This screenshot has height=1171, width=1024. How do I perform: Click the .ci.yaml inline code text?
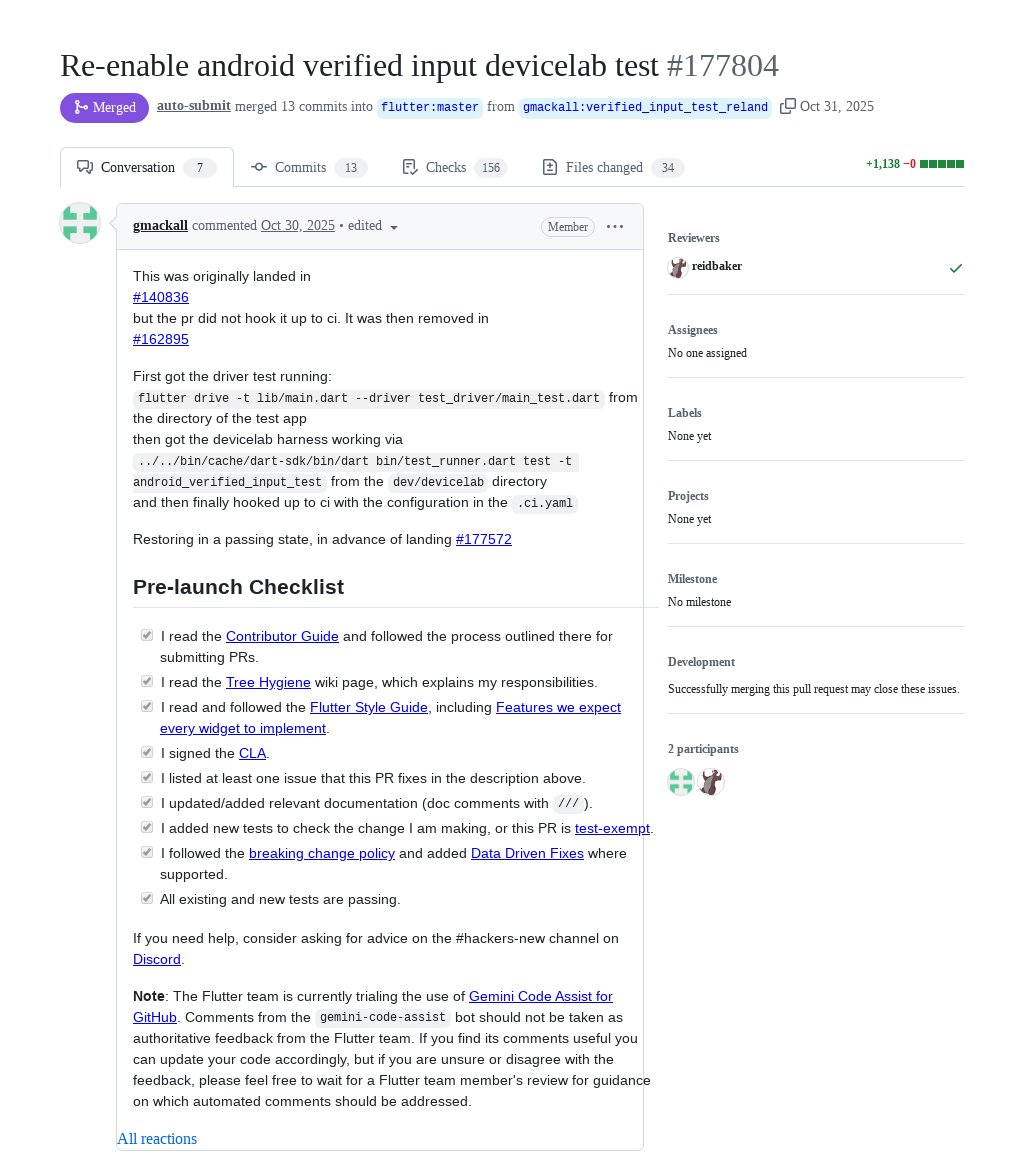click(x=545, y=503)
